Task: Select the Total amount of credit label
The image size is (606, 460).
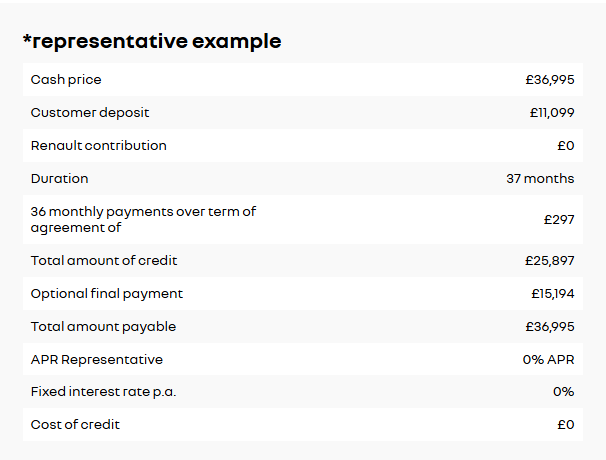Action: click(104, 261)
